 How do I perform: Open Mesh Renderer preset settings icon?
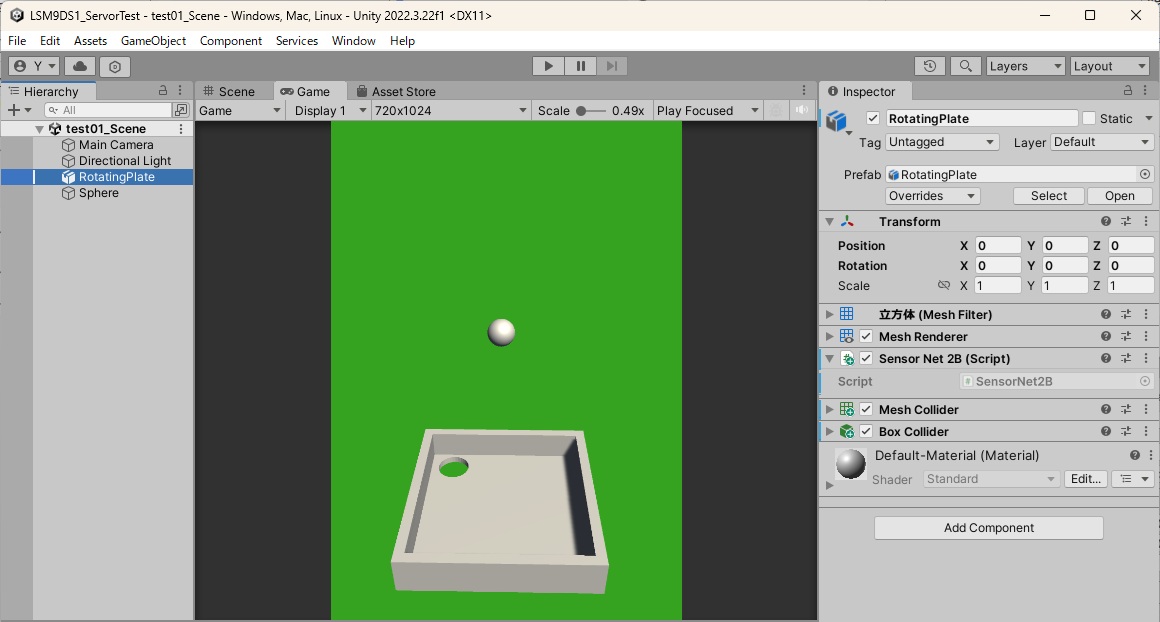1126,337
